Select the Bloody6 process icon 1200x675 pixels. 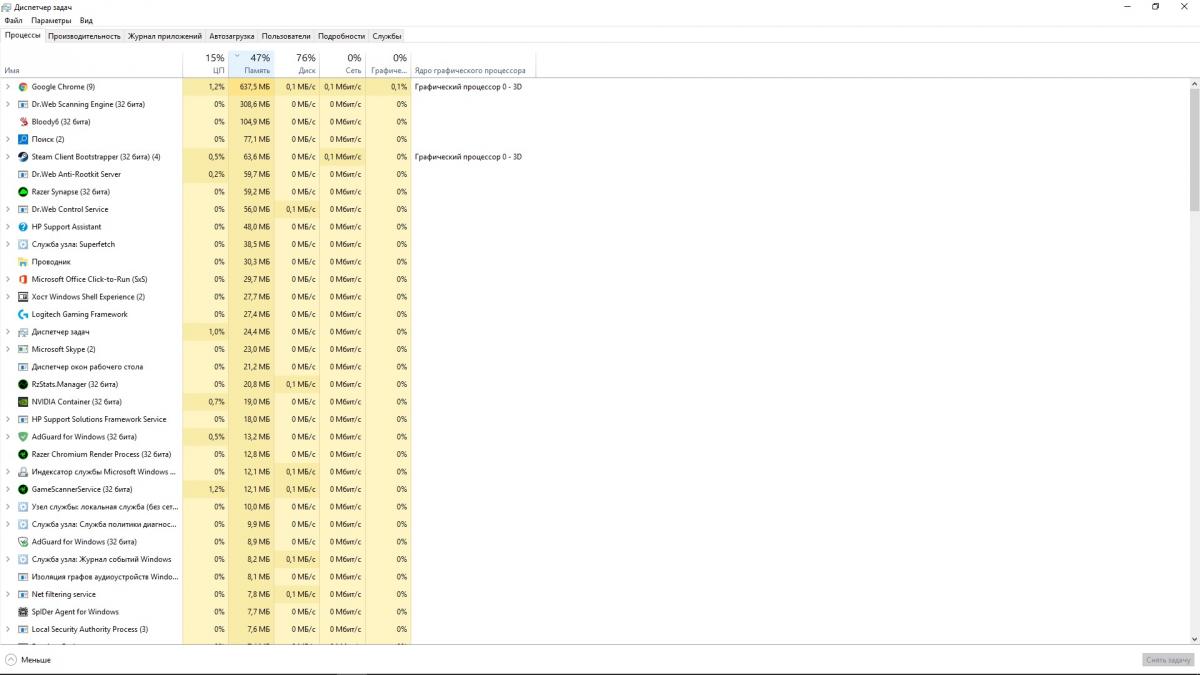click(x=23, y=122)
